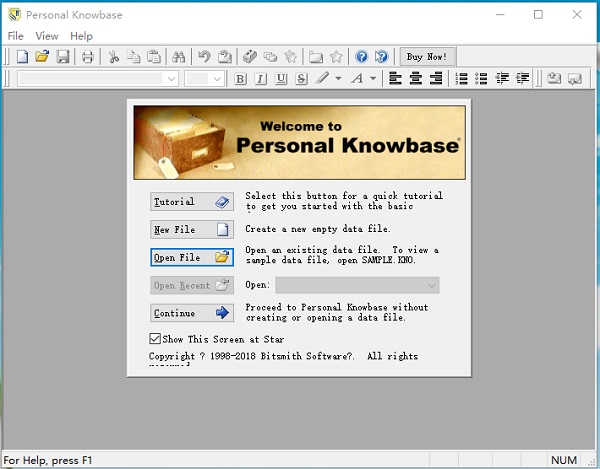Image resolution: width=600 pixels, height=469 pixels.
Task: Click the Save floppy disk icon
Action: pyautogui.click(x=62, y=57)
